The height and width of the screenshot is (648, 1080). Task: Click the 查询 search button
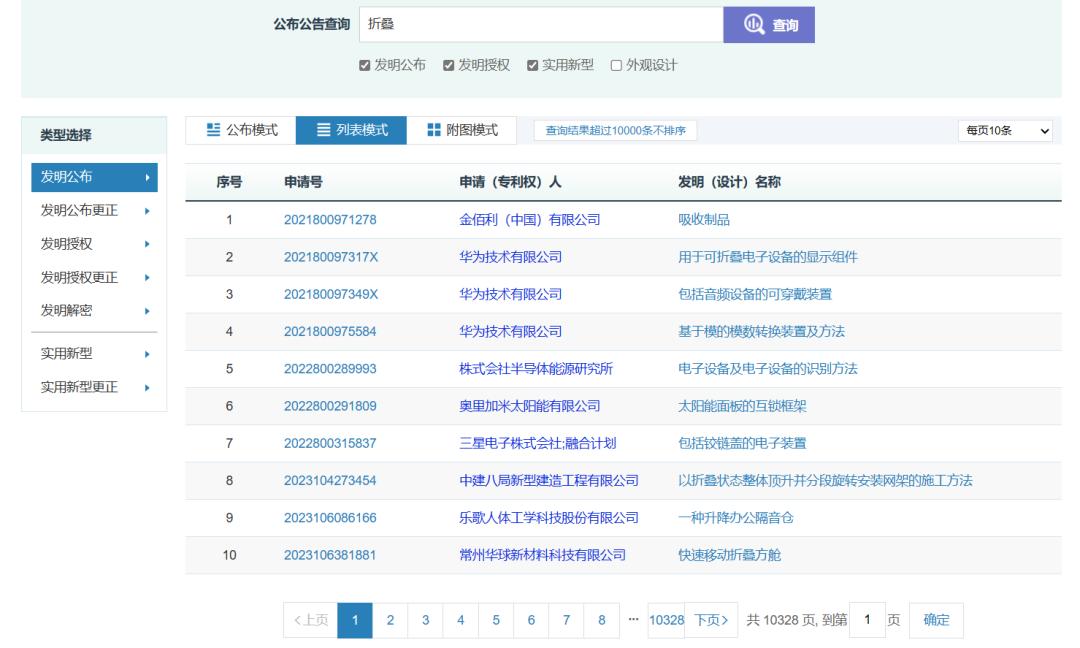(768, 25)
